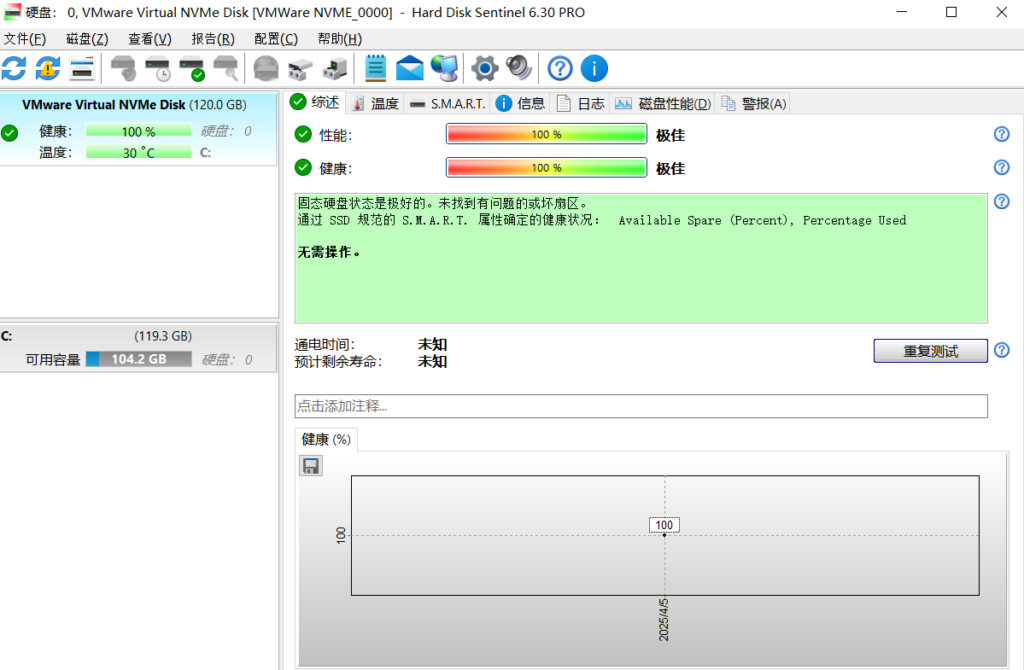1024x670 pixels.
Task: Click the green check icon beside 性能
Action: 303,134
